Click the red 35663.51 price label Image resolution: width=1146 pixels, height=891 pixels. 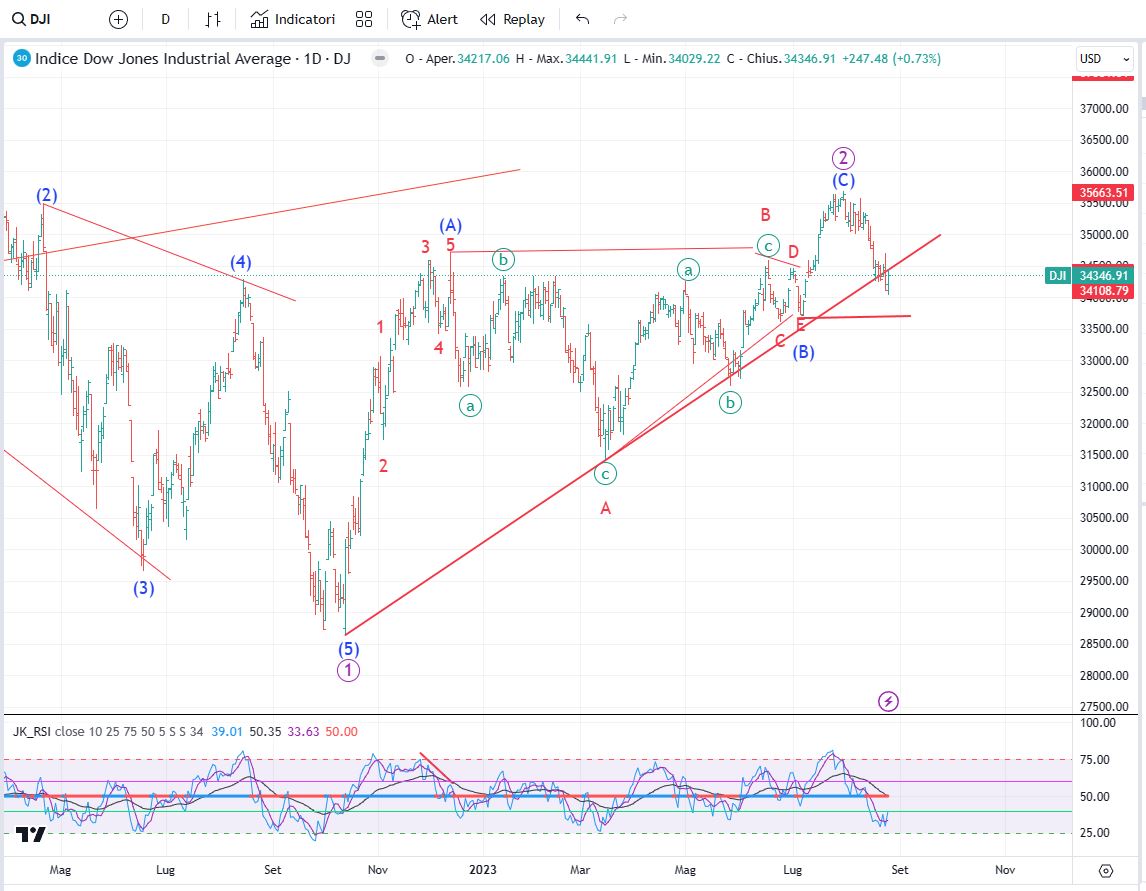click(1104, 193)
